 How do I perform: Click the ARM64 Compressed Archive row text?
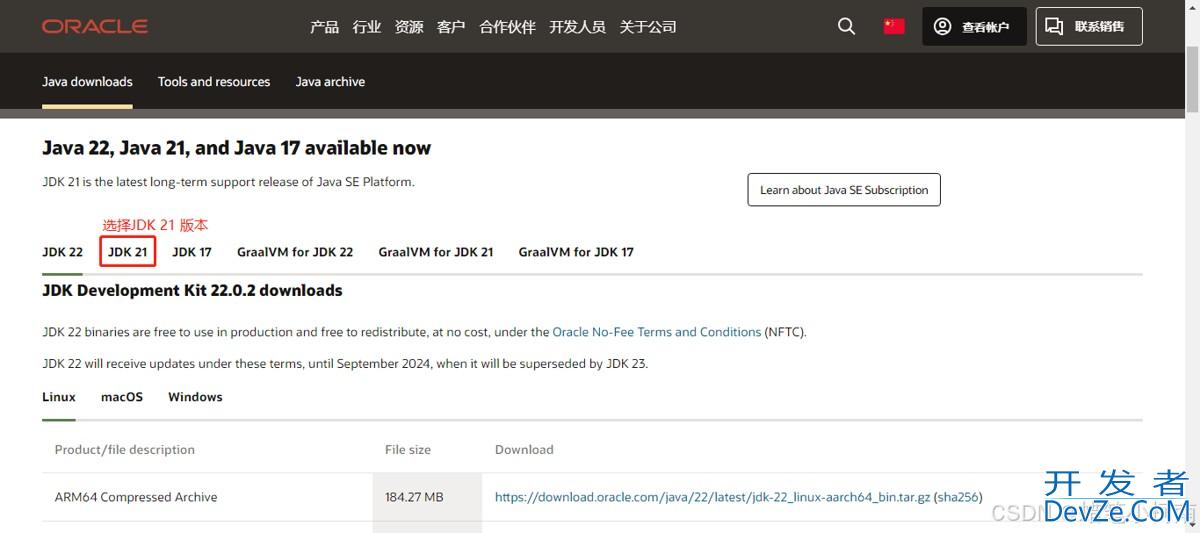pyautogui.click(x=136, y=497)
